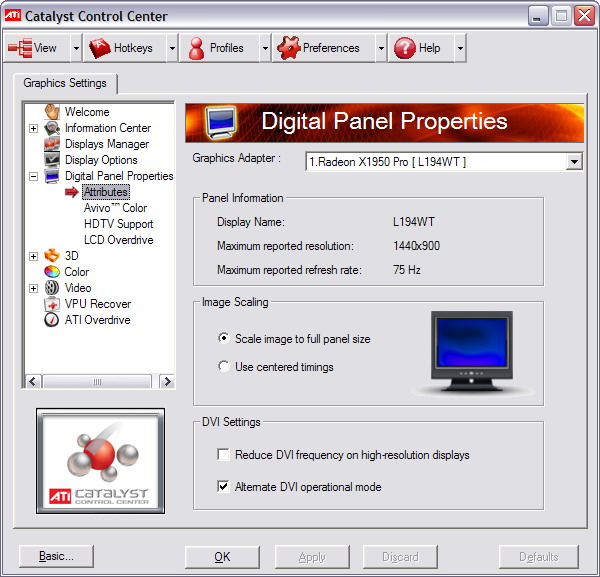Expand the Information Center node
600x577 pixels.
34,128
